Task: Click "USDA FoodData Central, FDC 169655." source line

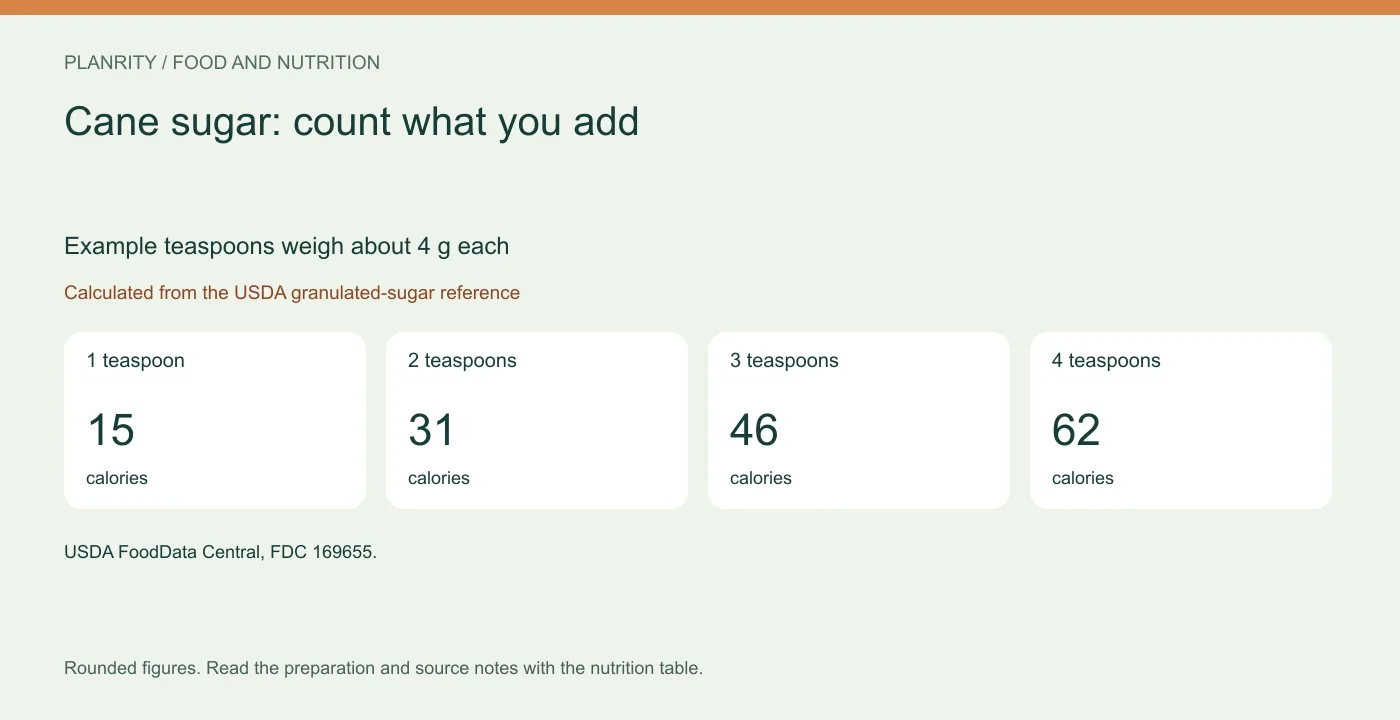Action: [220, 552]
